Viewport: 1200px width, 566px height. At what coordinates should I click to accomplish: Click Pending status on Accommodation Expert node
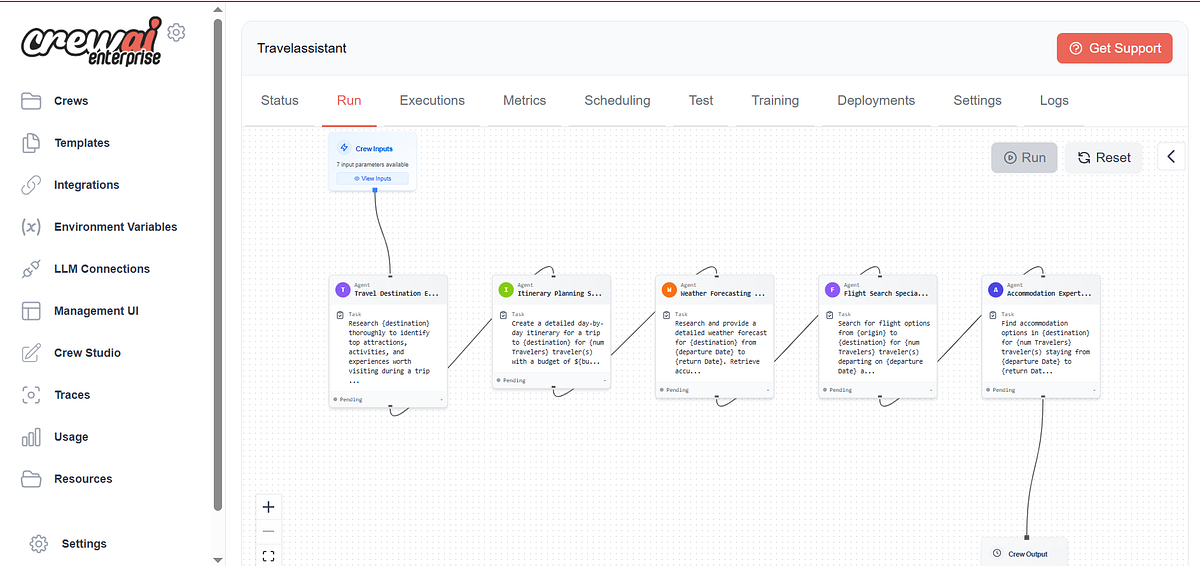click(x=1003, y=390)
